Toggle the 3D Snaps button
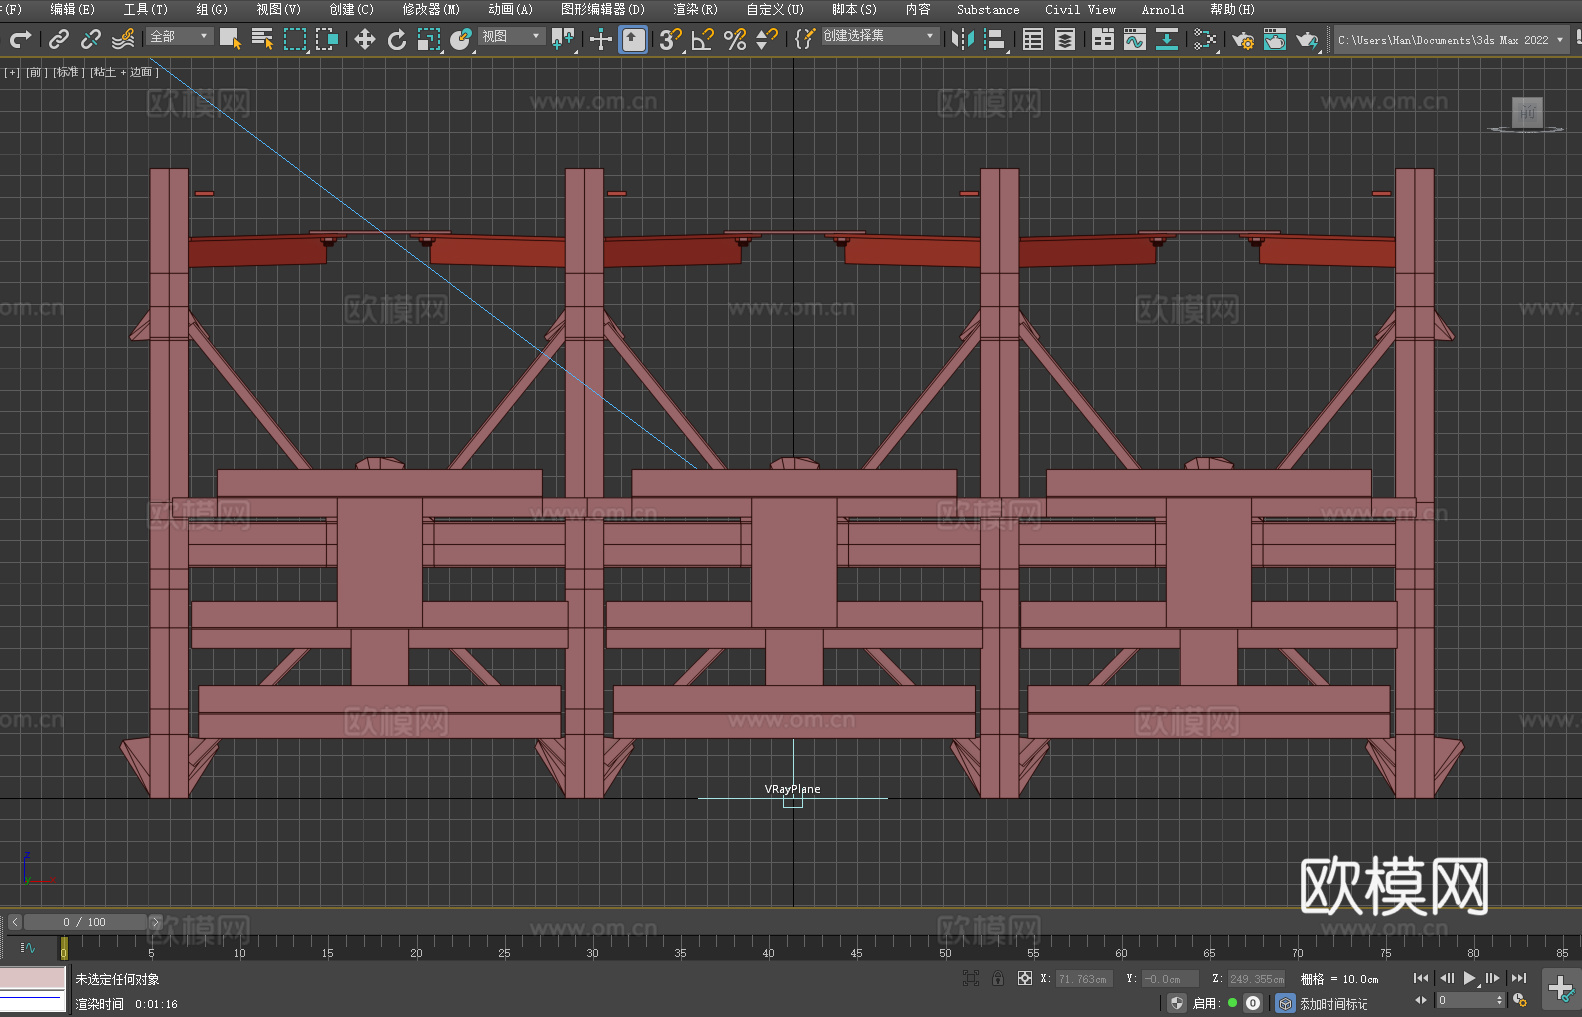1582x1017 pixels. coord(671,39)
